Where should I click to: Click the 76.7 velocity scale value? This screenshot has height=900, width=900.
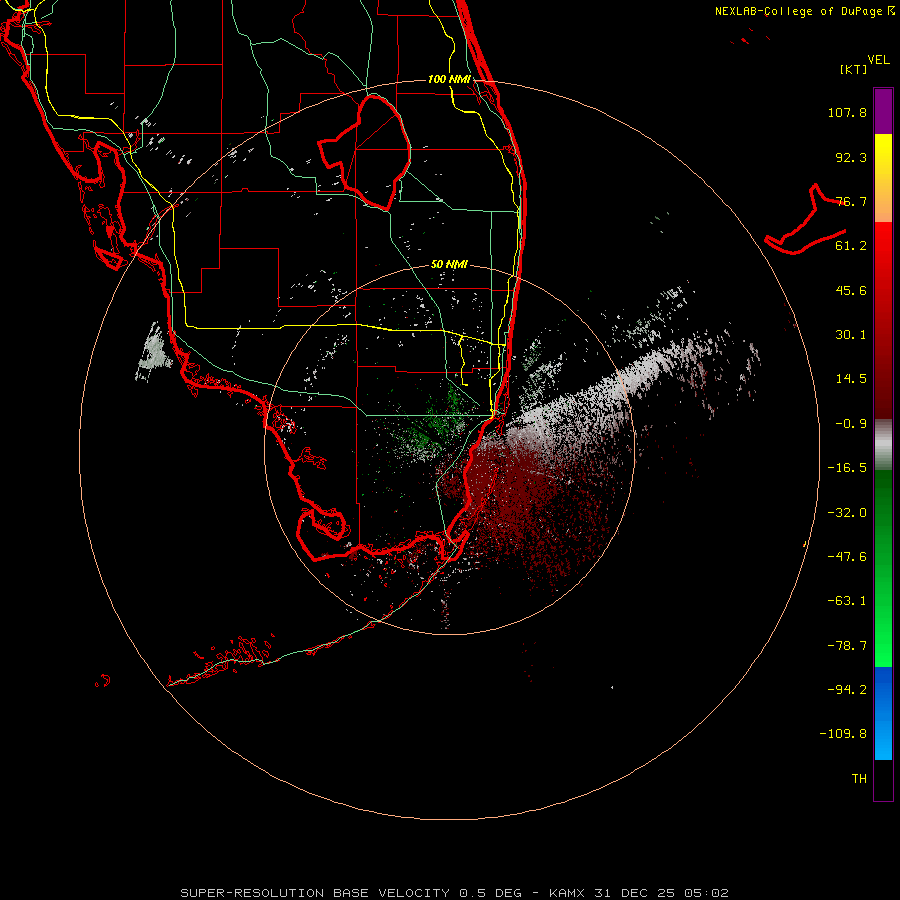click(x=851, y=201)
